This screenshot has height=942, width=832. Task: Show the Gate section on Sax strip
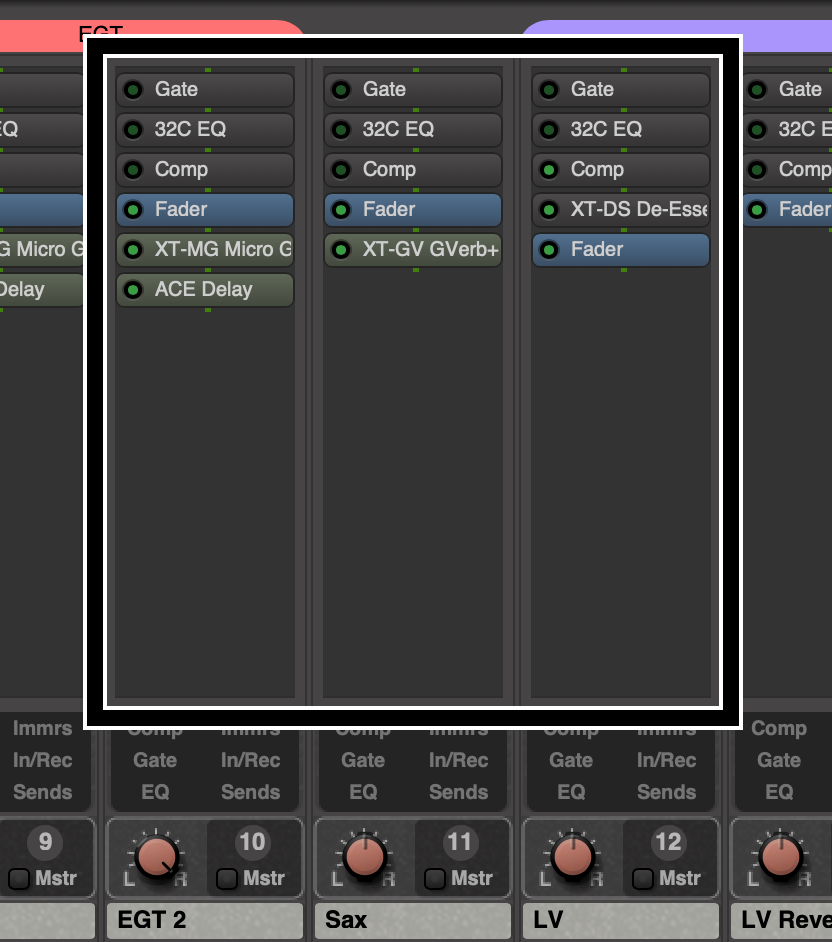[363, 760]
